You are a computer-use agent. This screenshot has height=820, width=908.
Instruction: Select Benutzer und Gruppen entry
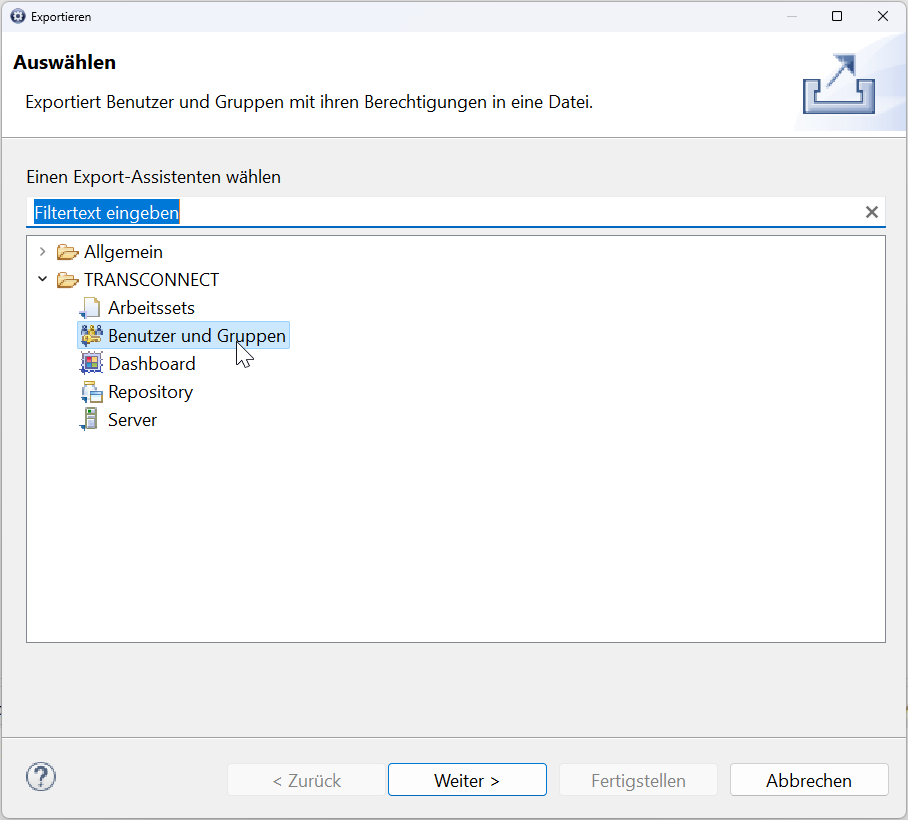point(184,336)
